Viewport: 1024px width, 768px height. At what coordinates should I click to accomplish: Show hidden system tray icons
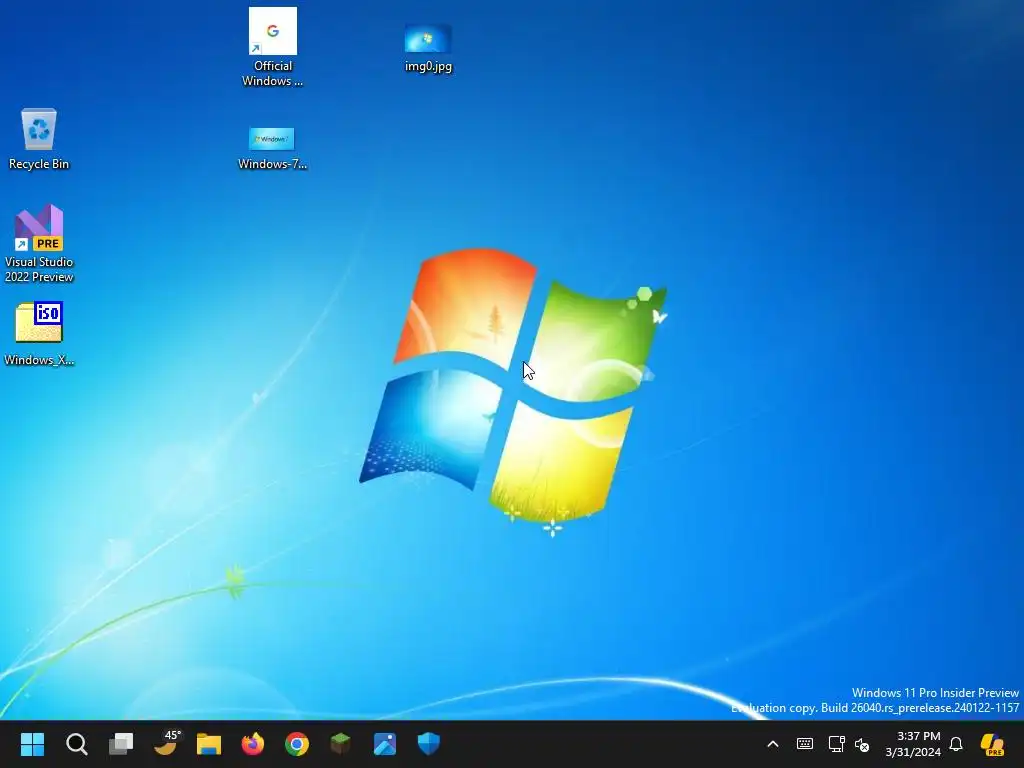pyautogui.click(x=773, y=744)
